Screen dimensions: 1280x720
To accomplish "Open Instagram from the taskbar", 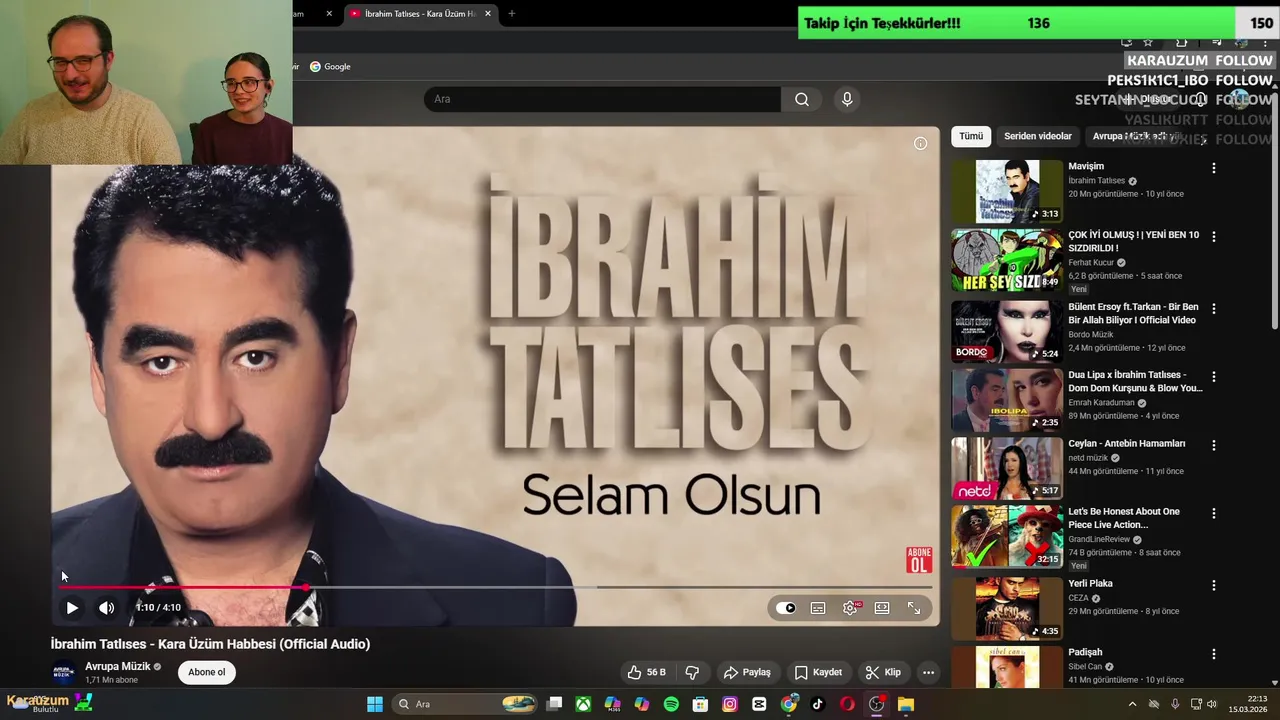I will [x=730, y=704].
